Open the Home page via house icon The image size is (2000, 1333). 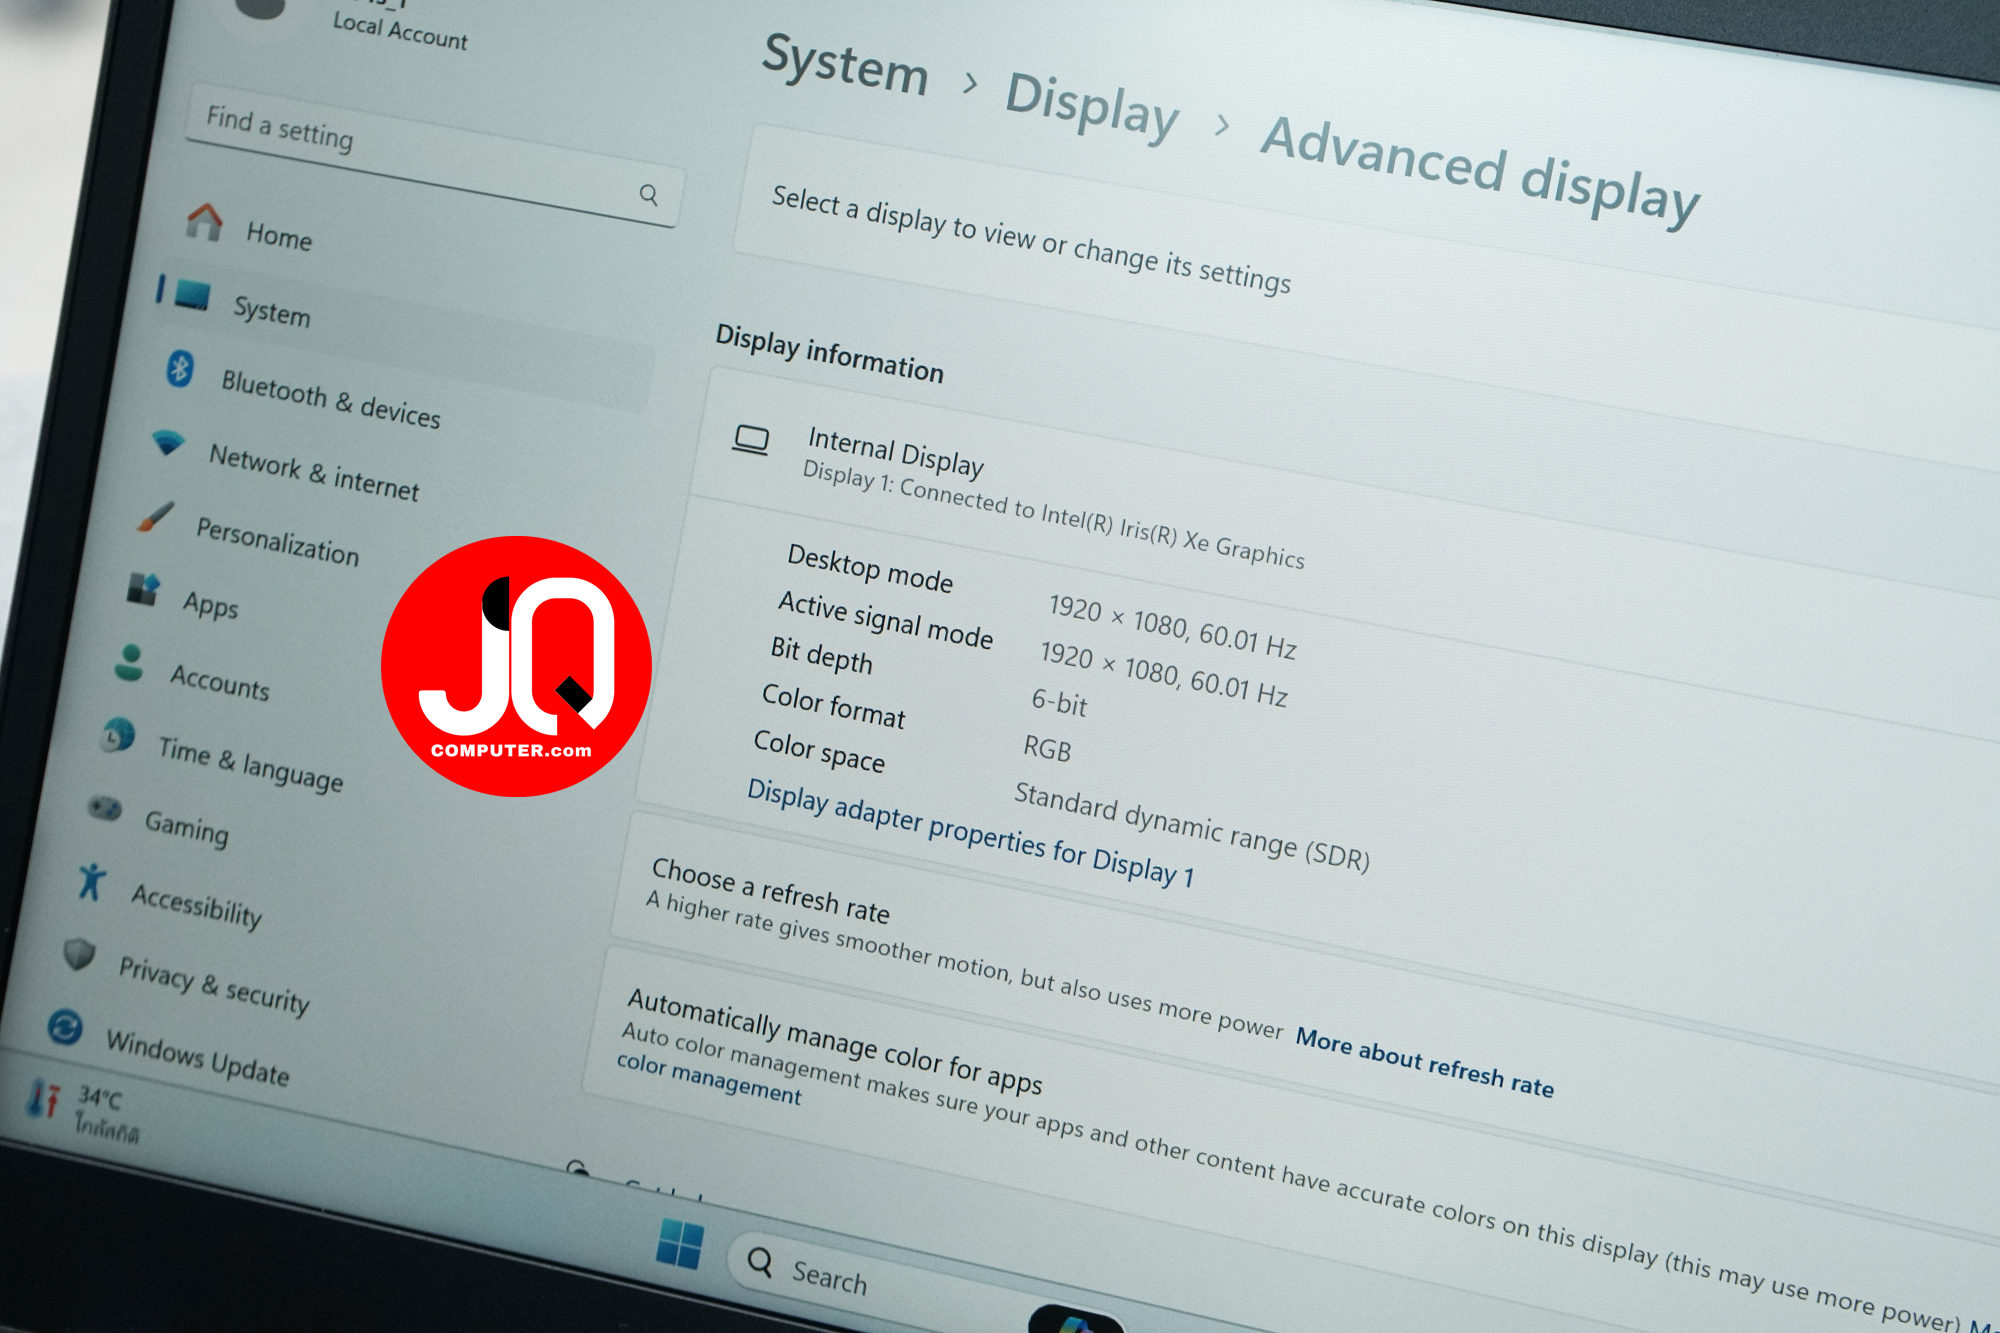(x=205, y=220)
